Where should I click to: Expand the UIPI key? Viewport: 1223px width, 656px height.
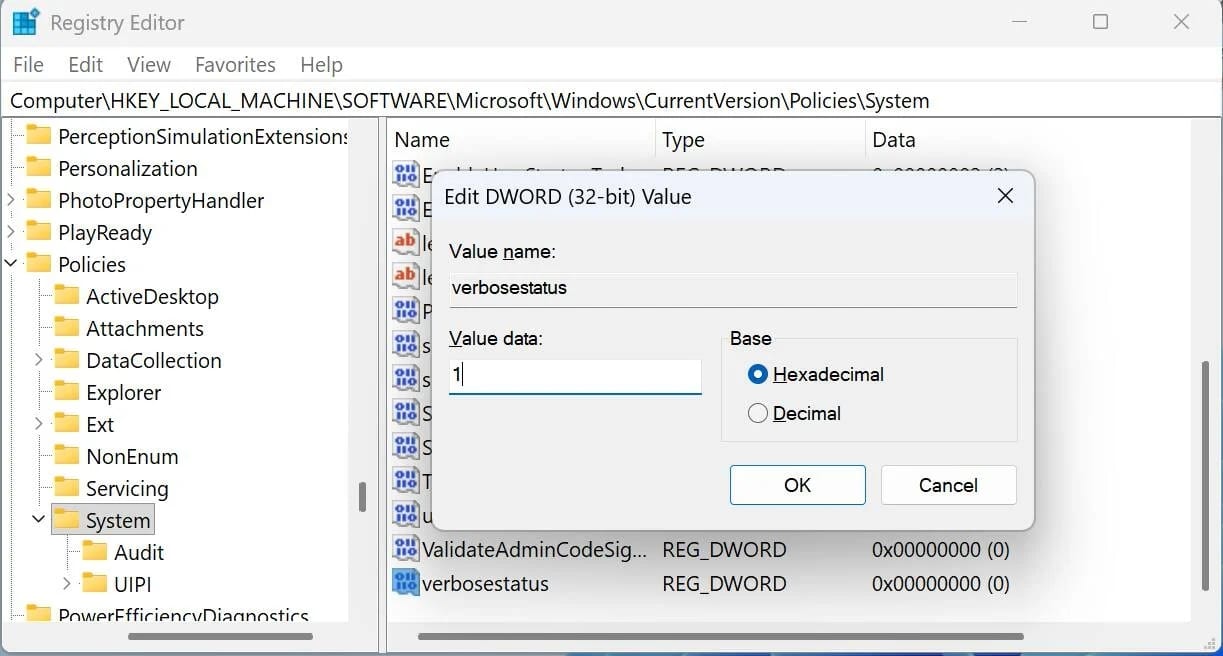click(x=67, y=584)
